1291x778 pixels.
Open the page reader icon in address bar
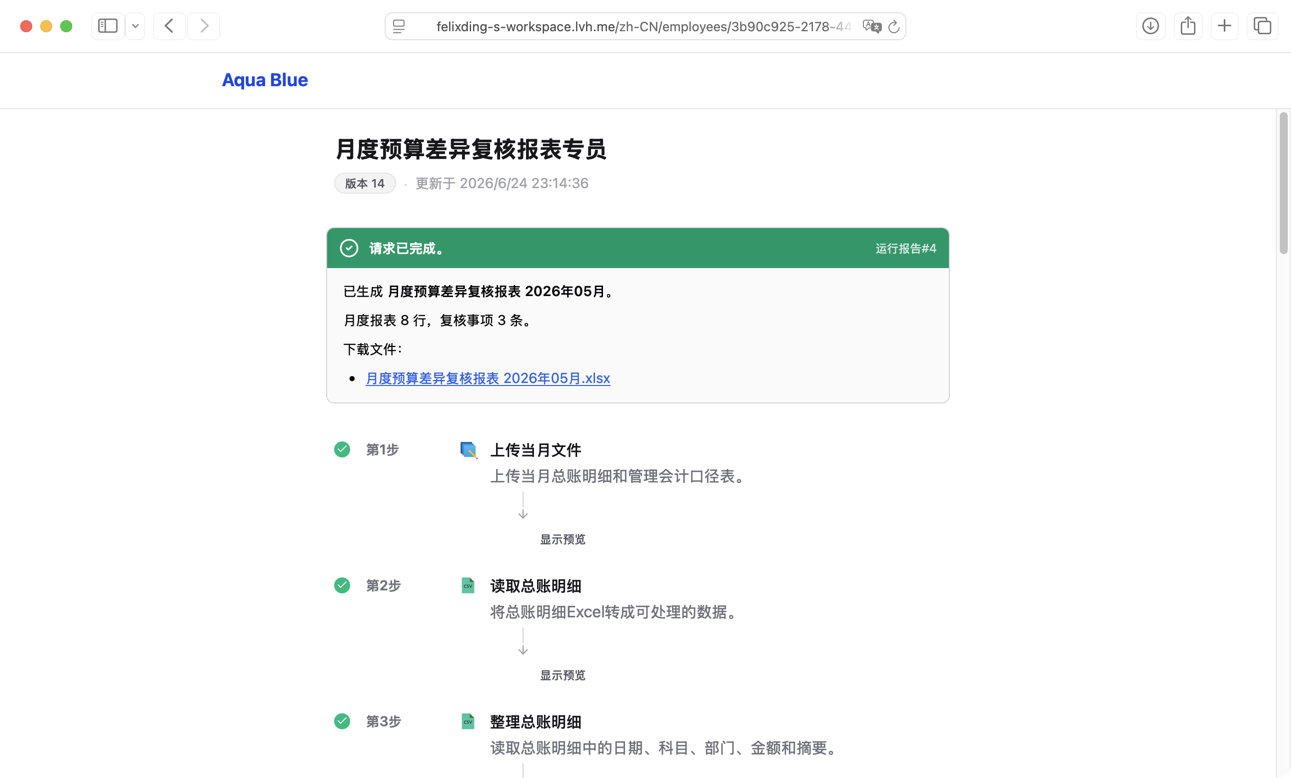pos(399,26)
